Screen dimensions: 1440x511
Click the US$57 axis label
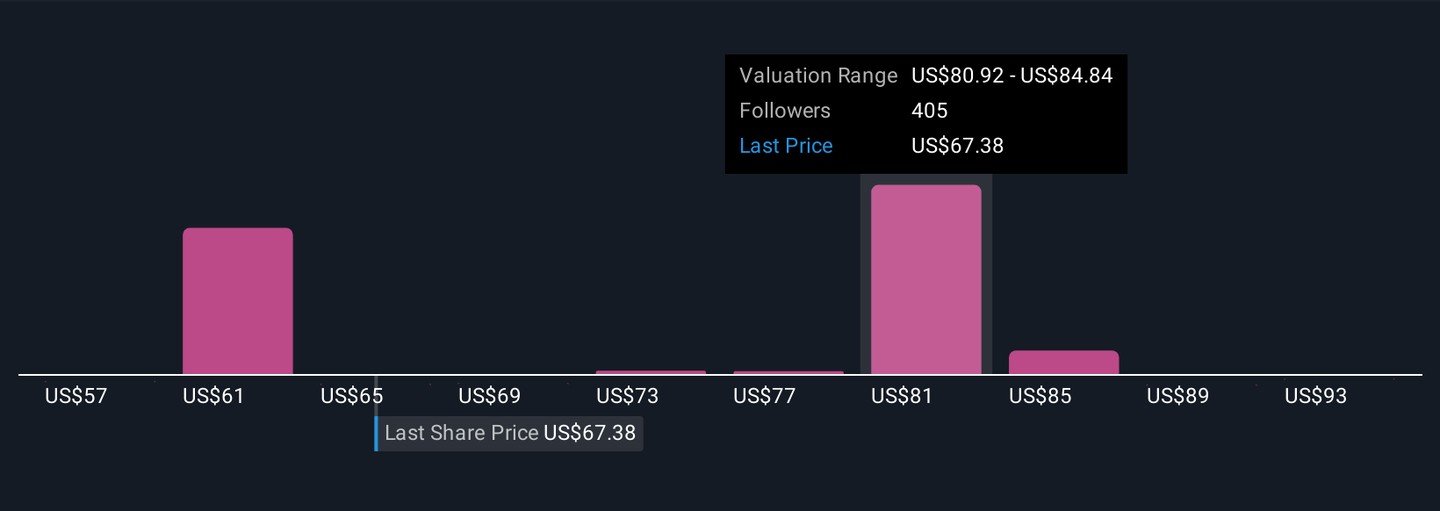pyautogui.click(x=76, y=396)
